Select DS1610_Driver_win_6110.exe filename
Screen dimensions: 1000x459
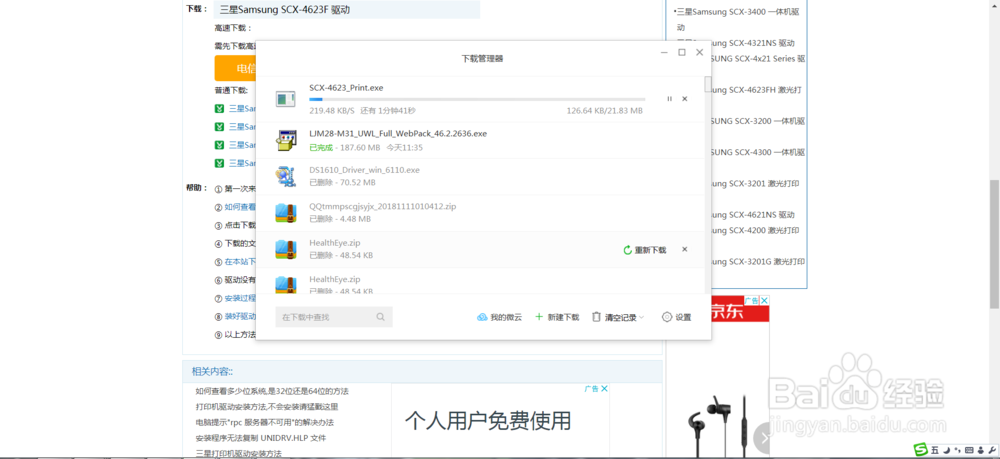coord(364,170)
